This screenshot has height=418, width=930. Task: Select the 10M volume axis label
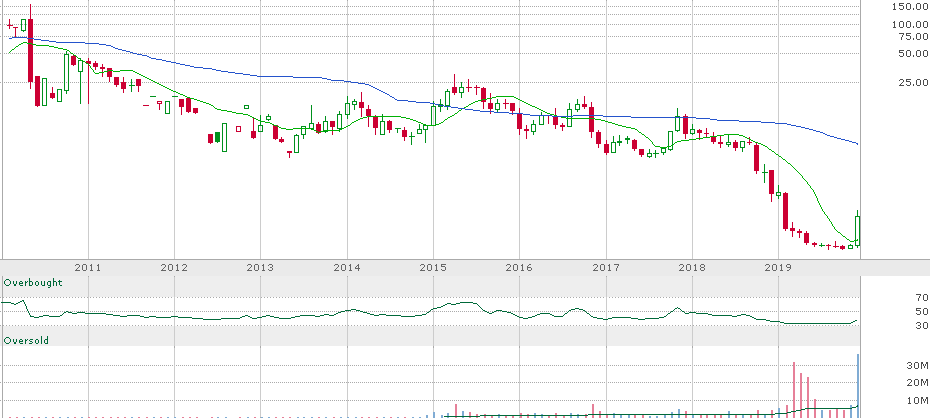[918, 401]
